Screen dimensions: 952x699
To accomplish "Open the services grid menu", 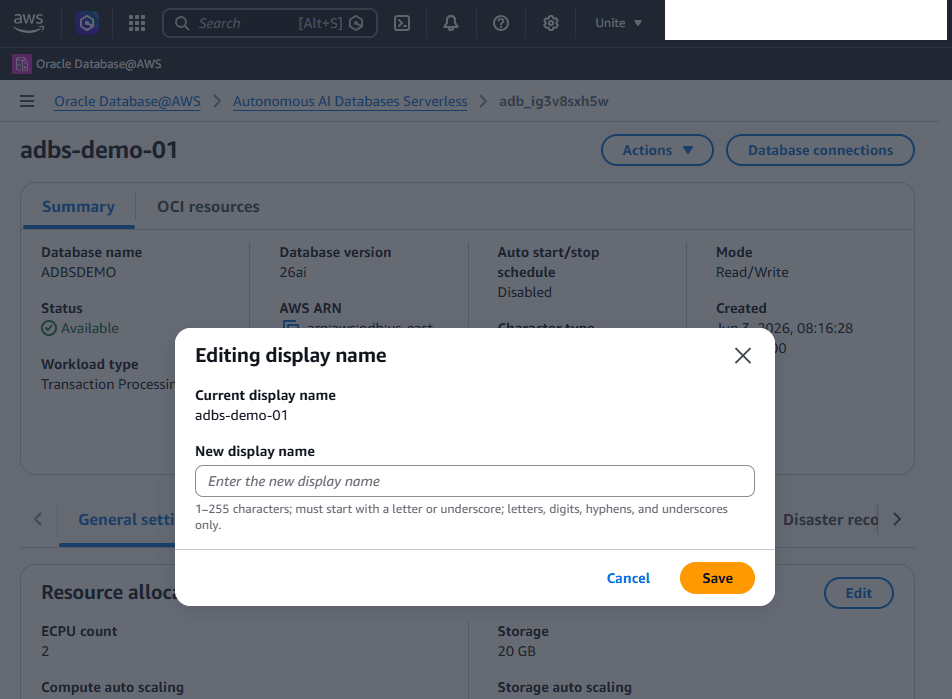I will tap(137, 23).
